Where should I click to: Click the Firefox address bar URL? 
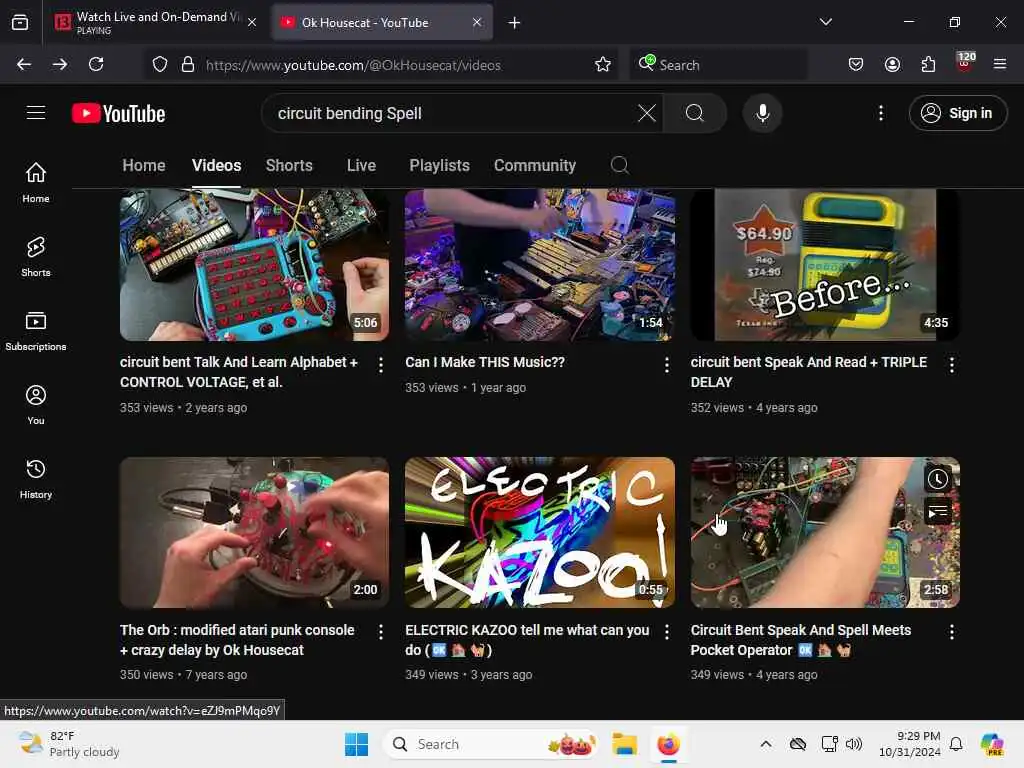(x=353, y=65)
